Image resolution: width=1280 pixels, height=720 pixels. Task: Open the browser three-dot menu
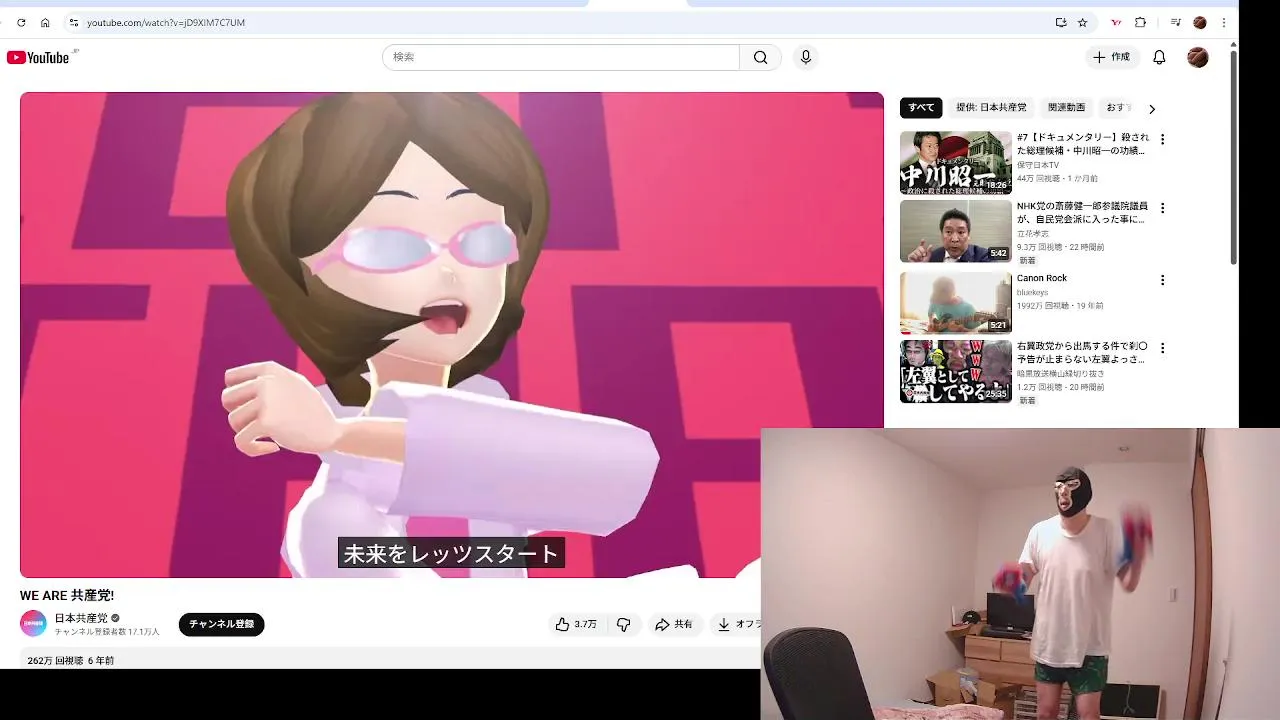click(x=1223, y=22)
